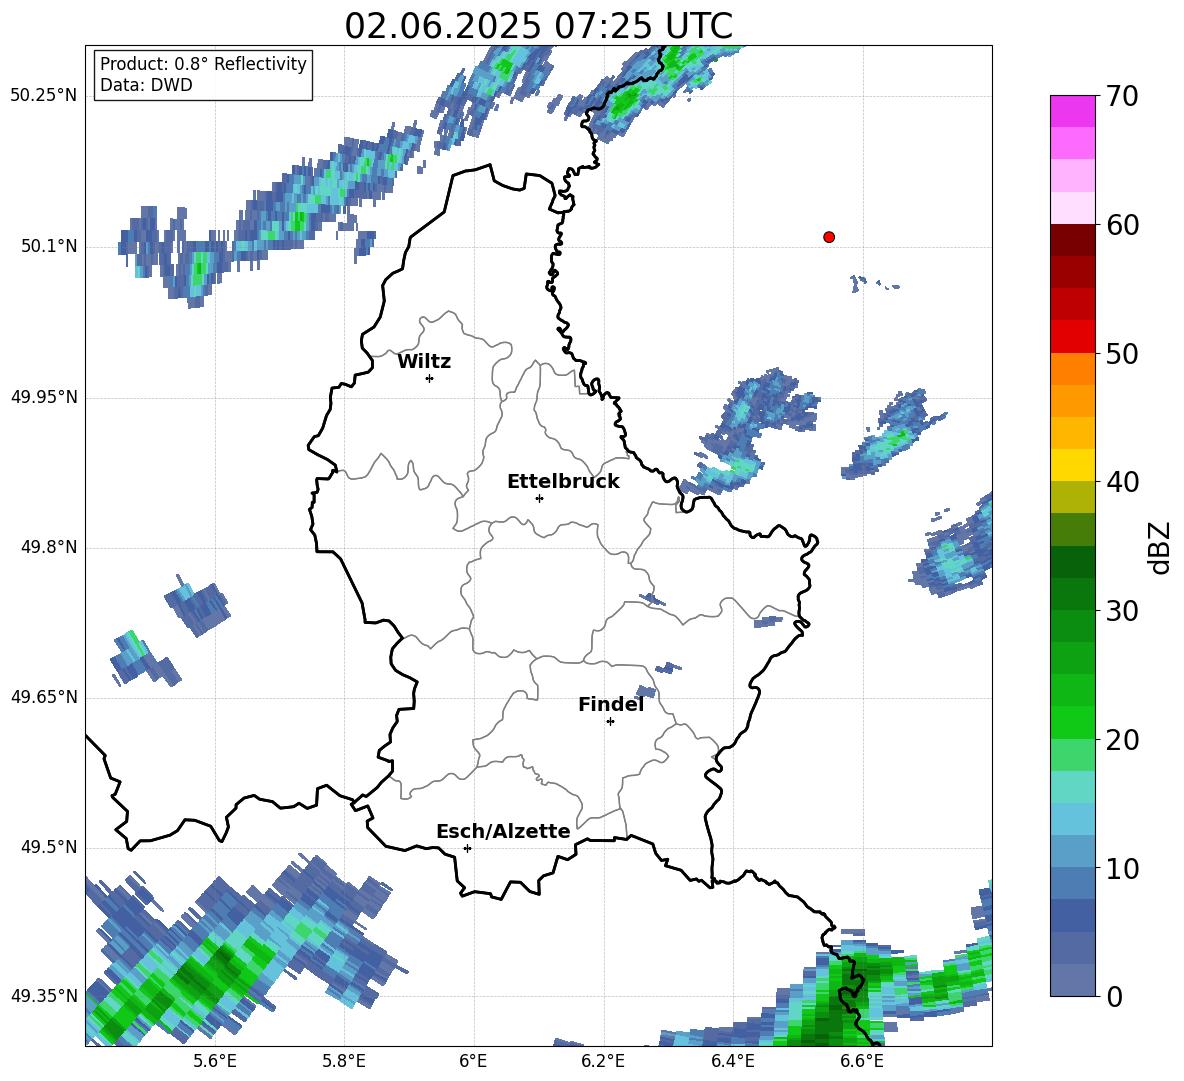Viewport: 1184px width, 1081px height.
Task: Click the 10 value on colorbar
Action: 1121,868
